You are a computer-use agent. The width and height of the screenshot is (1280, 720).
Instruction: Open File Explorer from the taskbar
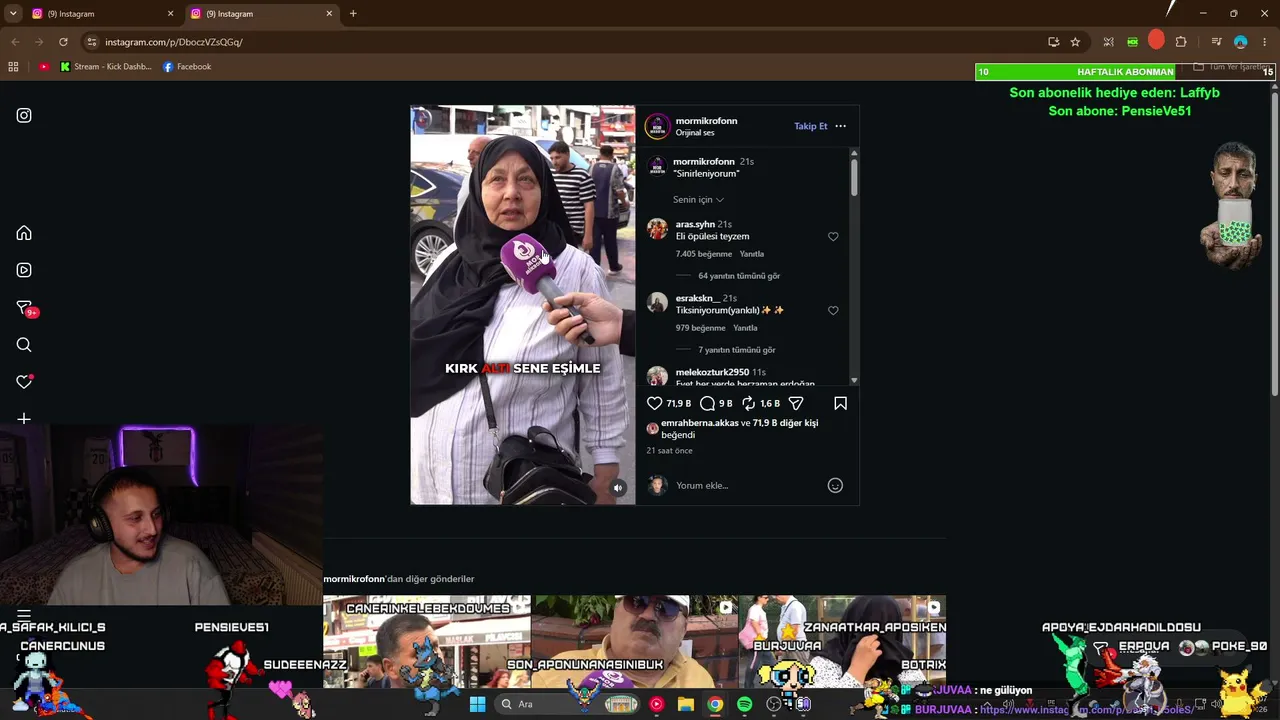coord(686,704)
